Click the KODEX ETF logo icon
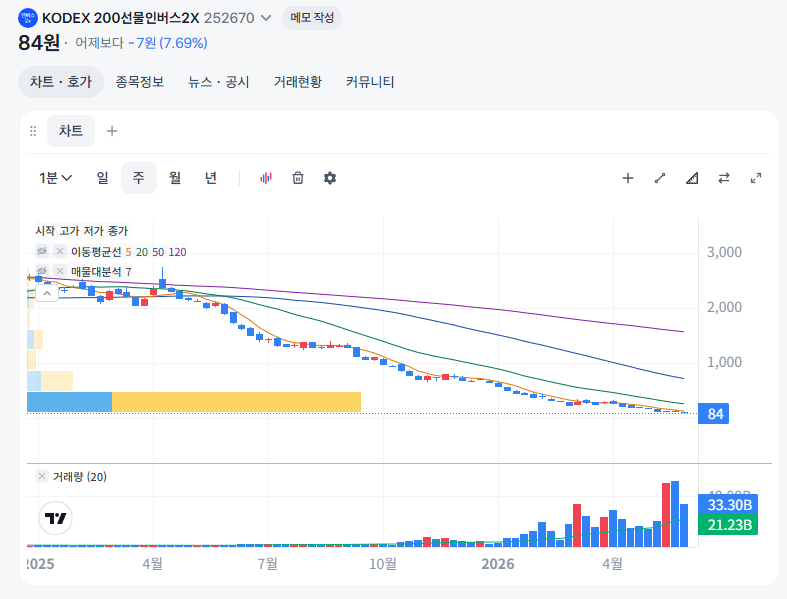787x599 pixels. [28, 18]
